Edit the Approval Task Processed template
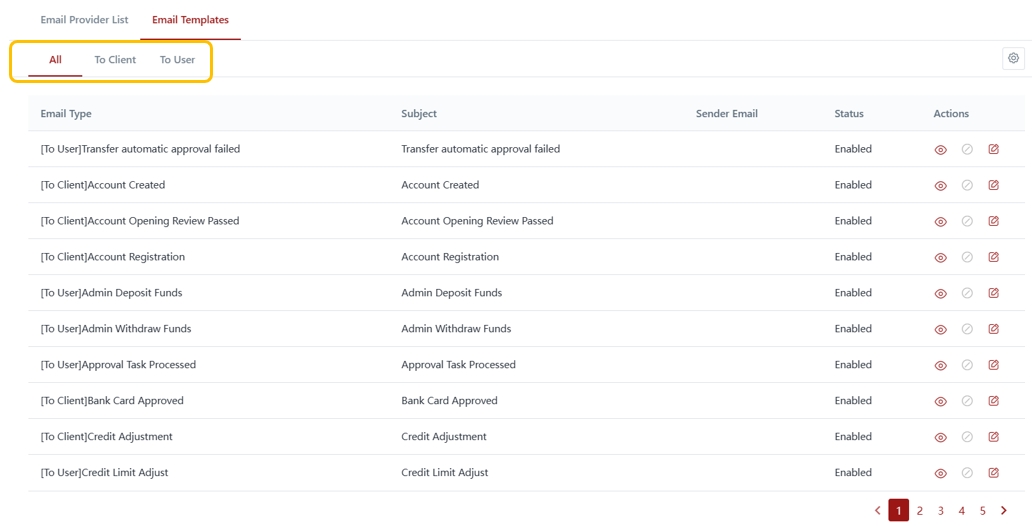The width and height of the screenshot is (1032, 526). point(993,365)
